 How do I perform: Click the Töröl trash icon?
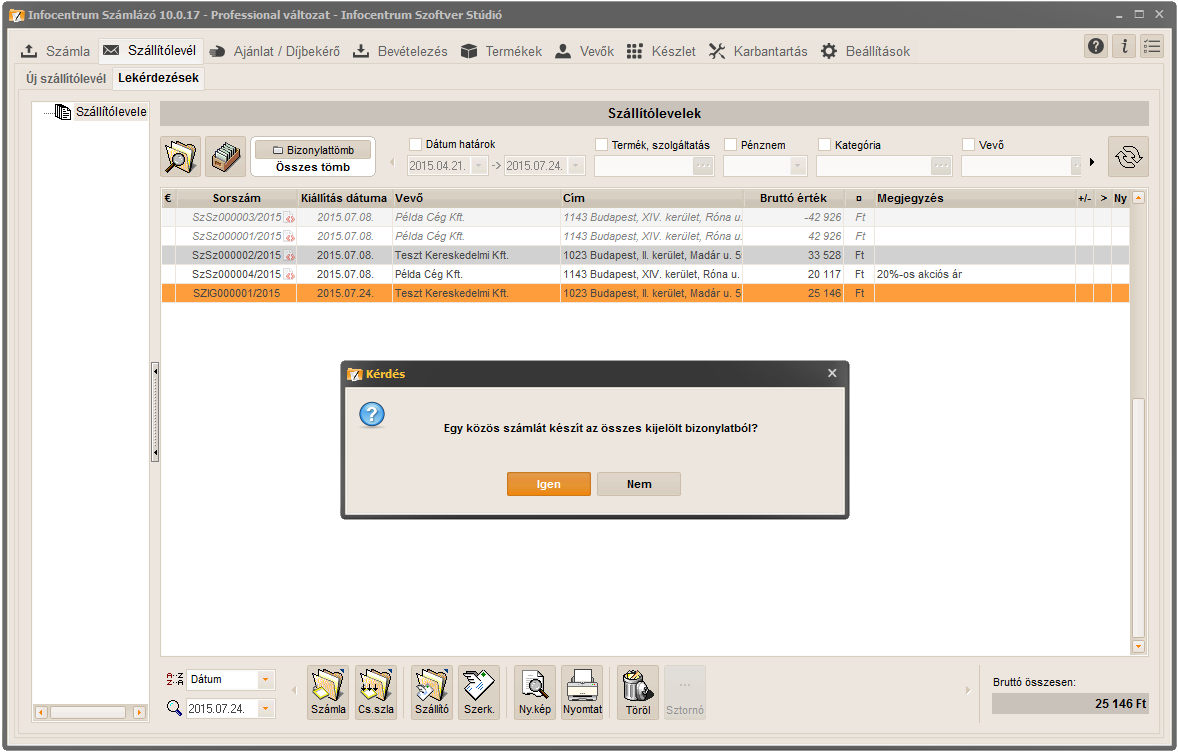(638, 692)
